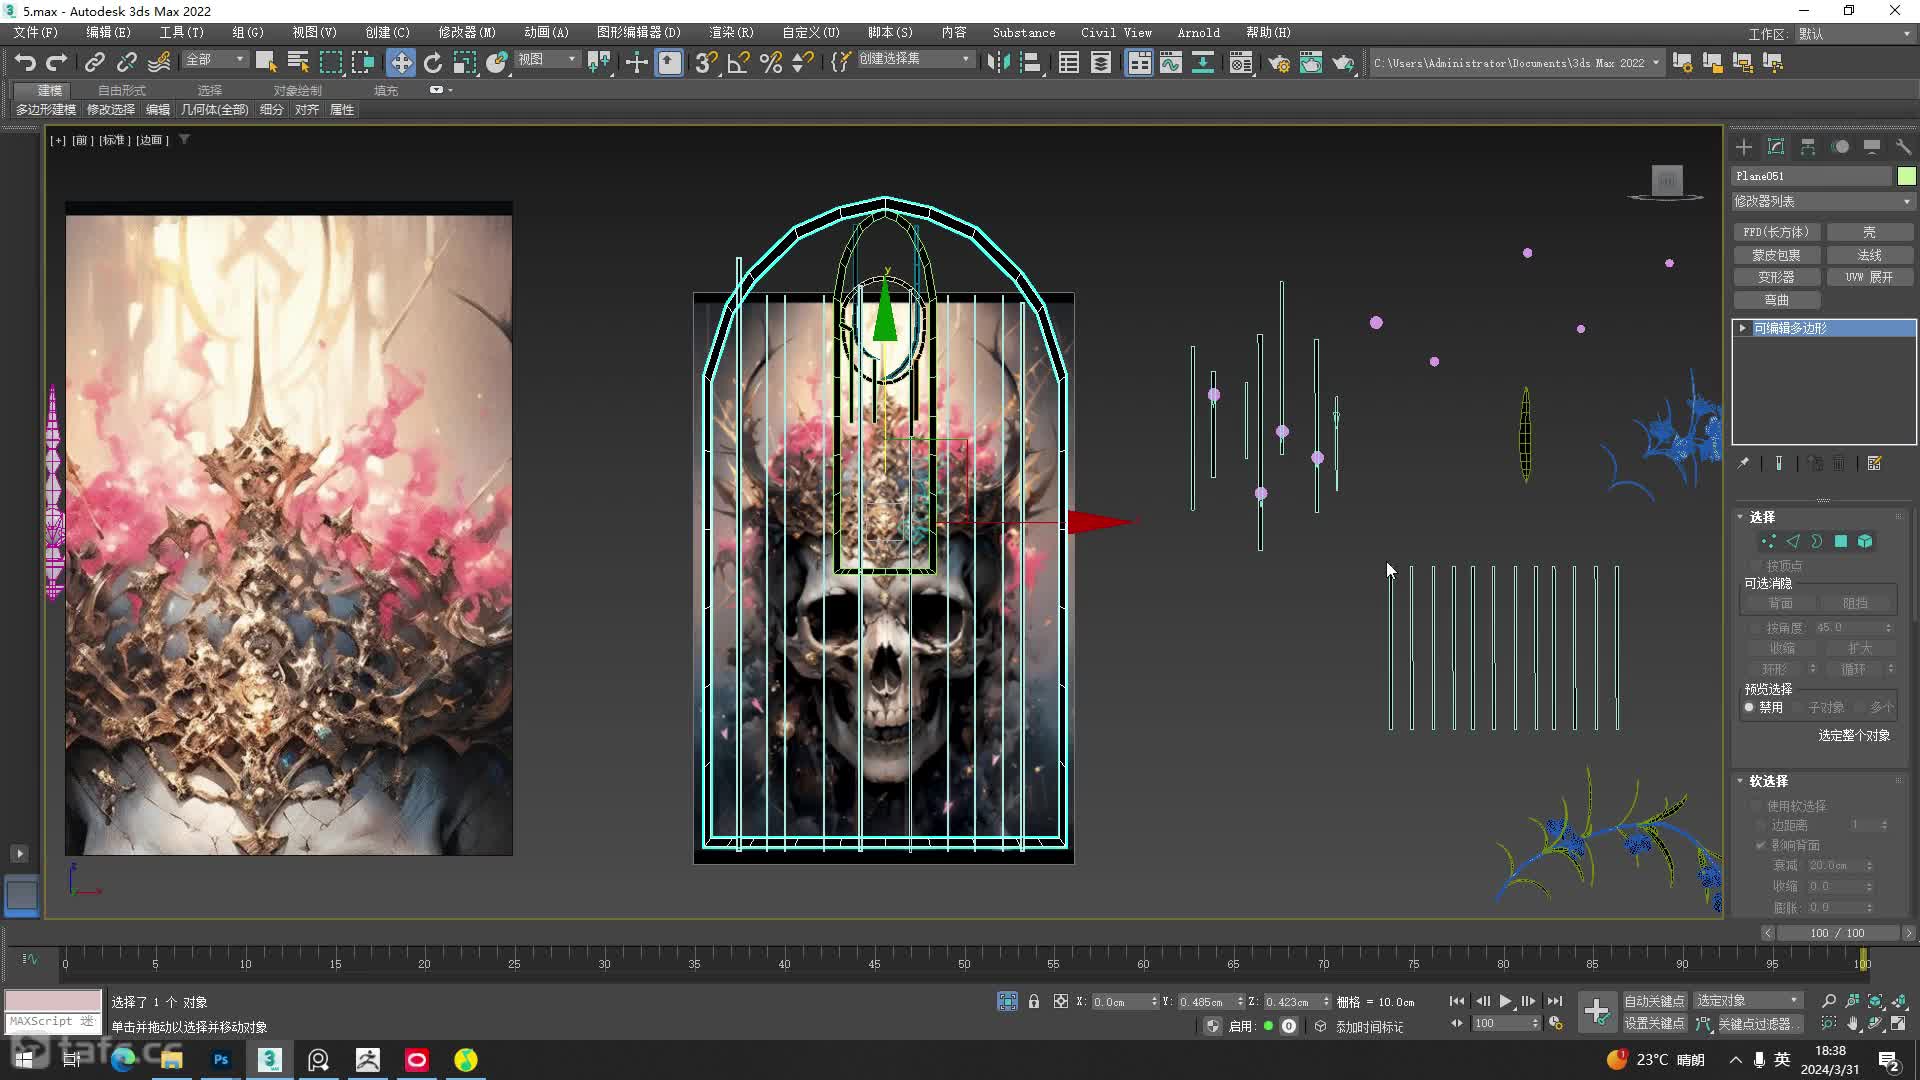Select the 禁用 preview selection radio button
The width and height of the screenshot is (1920, 1080).
(1749, 707)
